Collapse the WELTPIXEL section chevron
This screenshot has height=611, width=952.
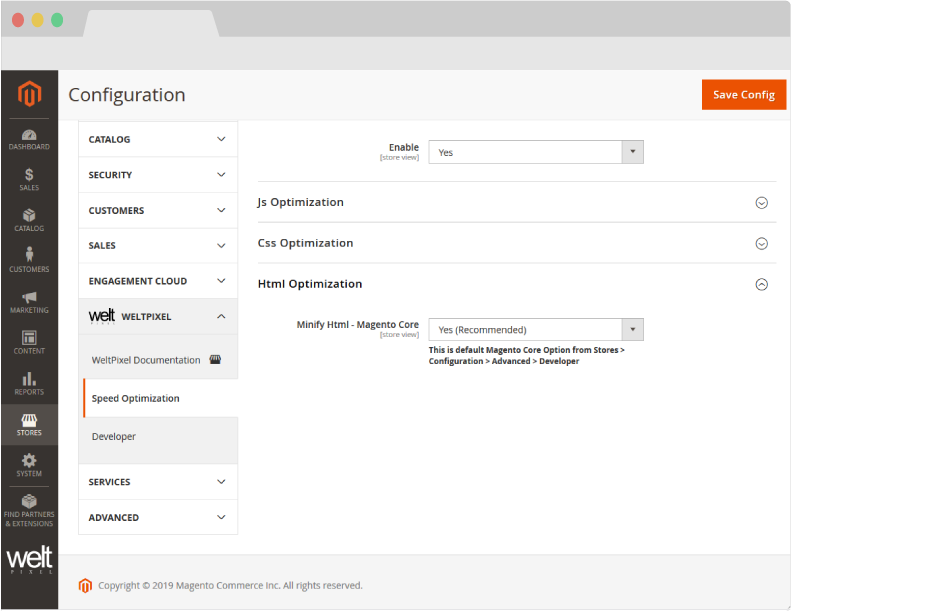point(221,315)
